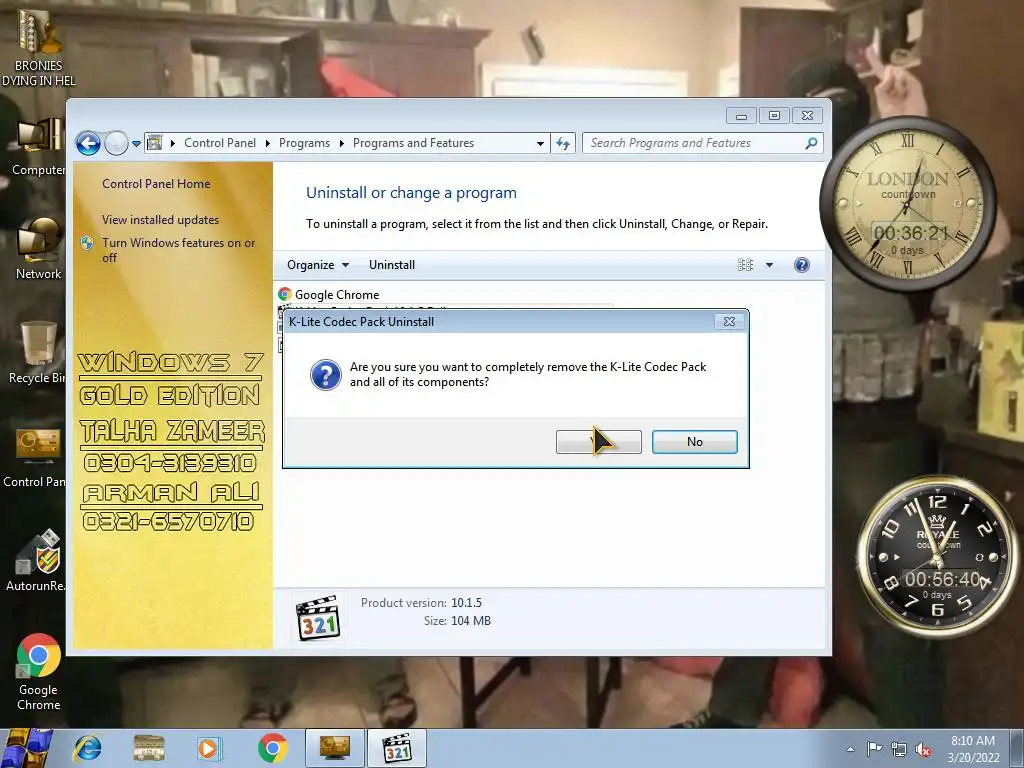Open the Network desktop icon
The height and width of the screenshot is (768, 1024).
tap(39, 248)
